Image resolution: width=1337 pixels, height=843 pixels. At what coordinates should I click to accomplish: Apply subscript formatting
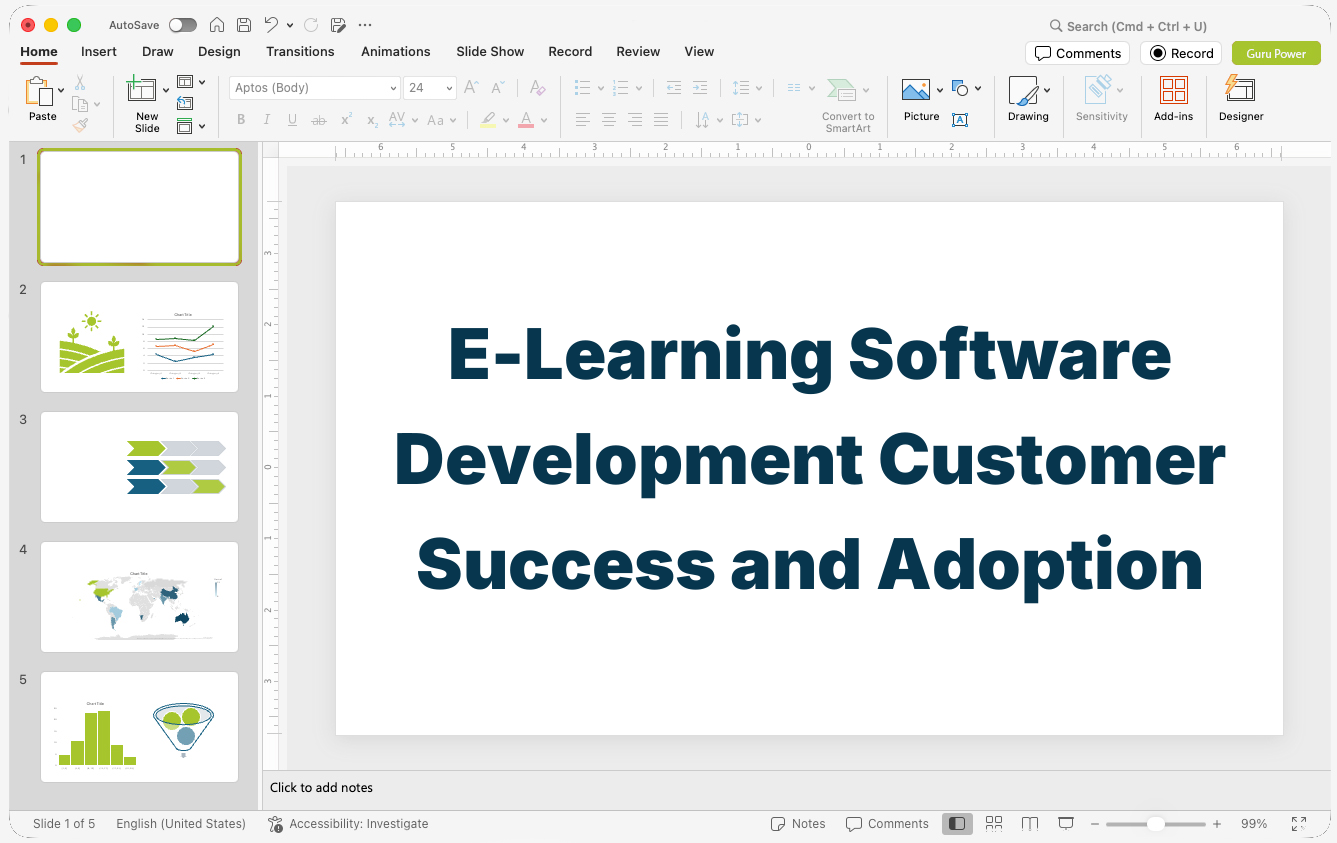pyautogui.click(x=372, y=120)
